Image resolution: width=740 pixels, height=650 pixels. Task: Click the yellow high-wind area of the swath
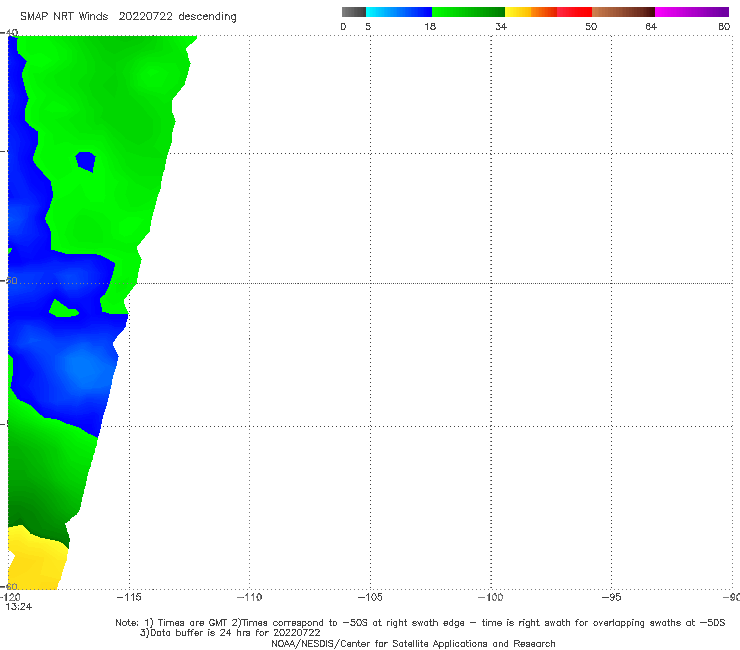pos(37,561)
